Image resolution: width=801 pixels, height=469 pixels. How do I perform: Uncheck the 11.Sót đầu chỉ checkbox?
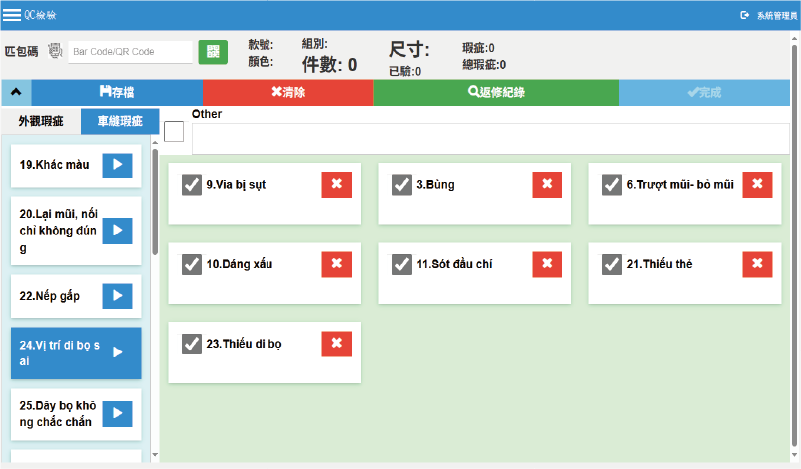[402, 265]
